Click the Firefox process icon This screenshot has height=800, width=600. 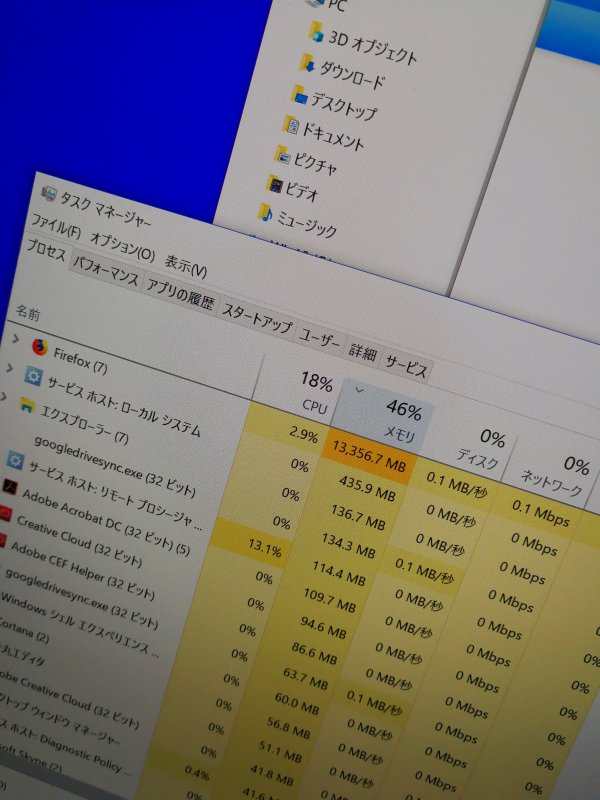tap(40, 347)
